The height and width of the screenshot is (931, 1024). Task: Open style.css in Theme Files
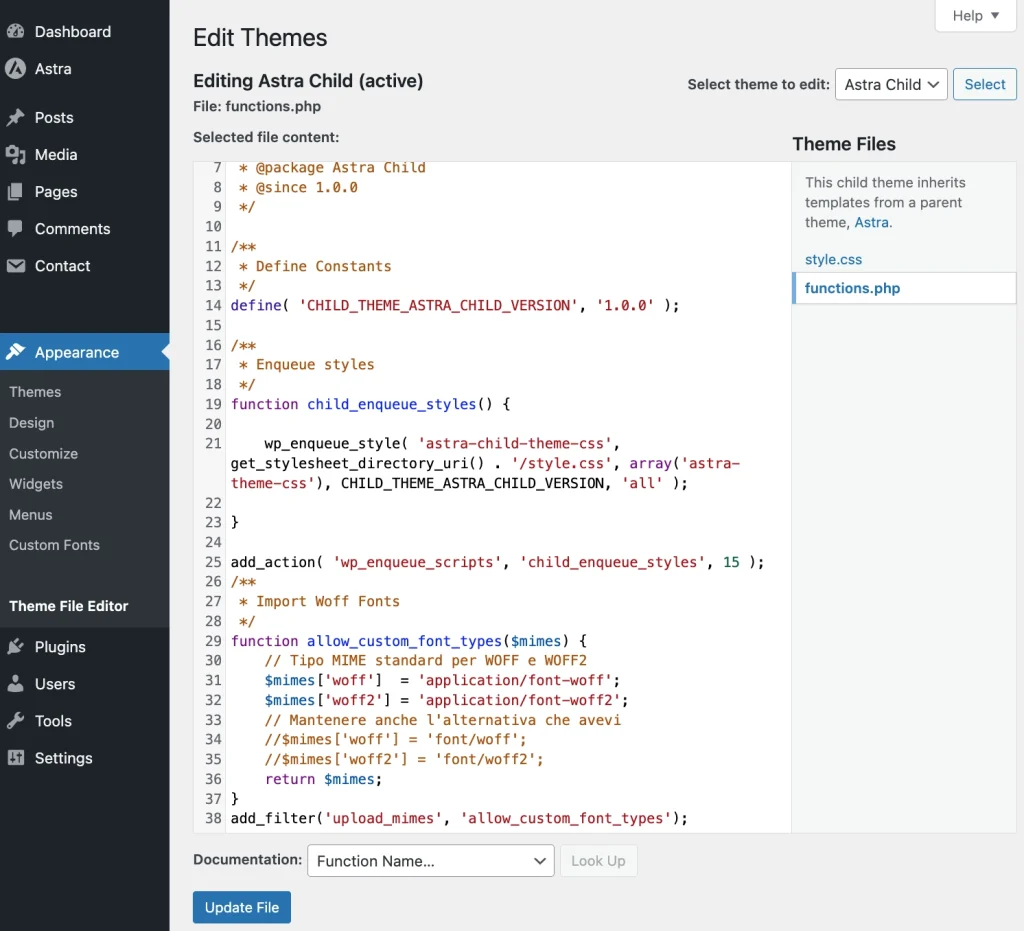point(833,259)
